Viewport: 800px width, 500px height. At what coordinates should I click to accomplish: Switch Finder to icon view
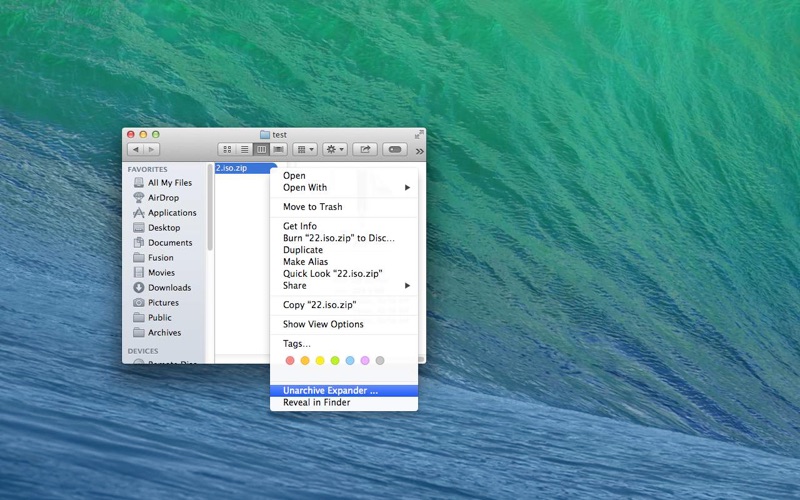pyautogui.click(x=227, y=149)
